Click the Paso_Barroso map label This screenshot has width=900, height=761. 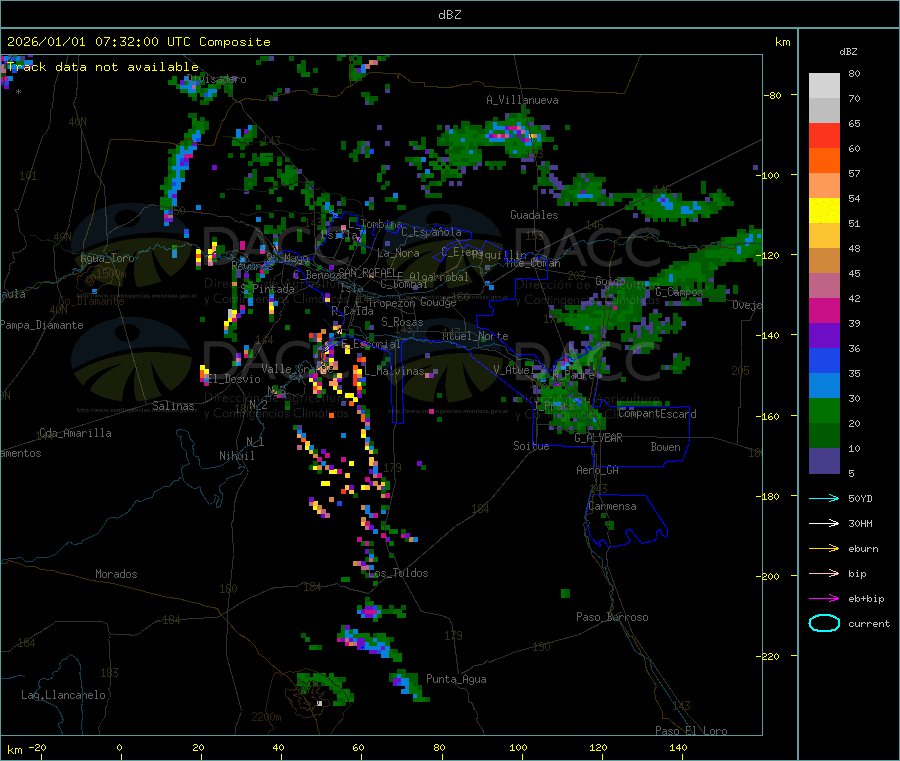(612, 617)
